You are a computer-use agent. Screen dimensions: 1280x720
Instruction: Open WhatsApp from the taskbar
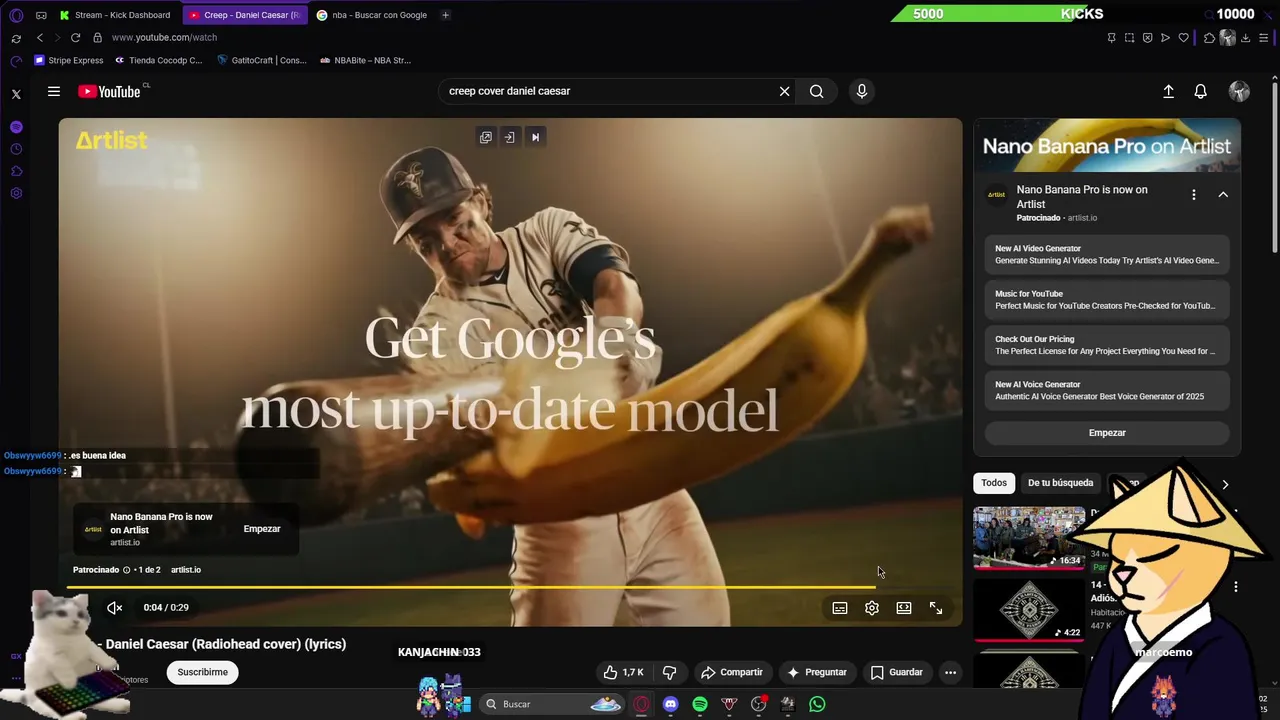point(817,704)
